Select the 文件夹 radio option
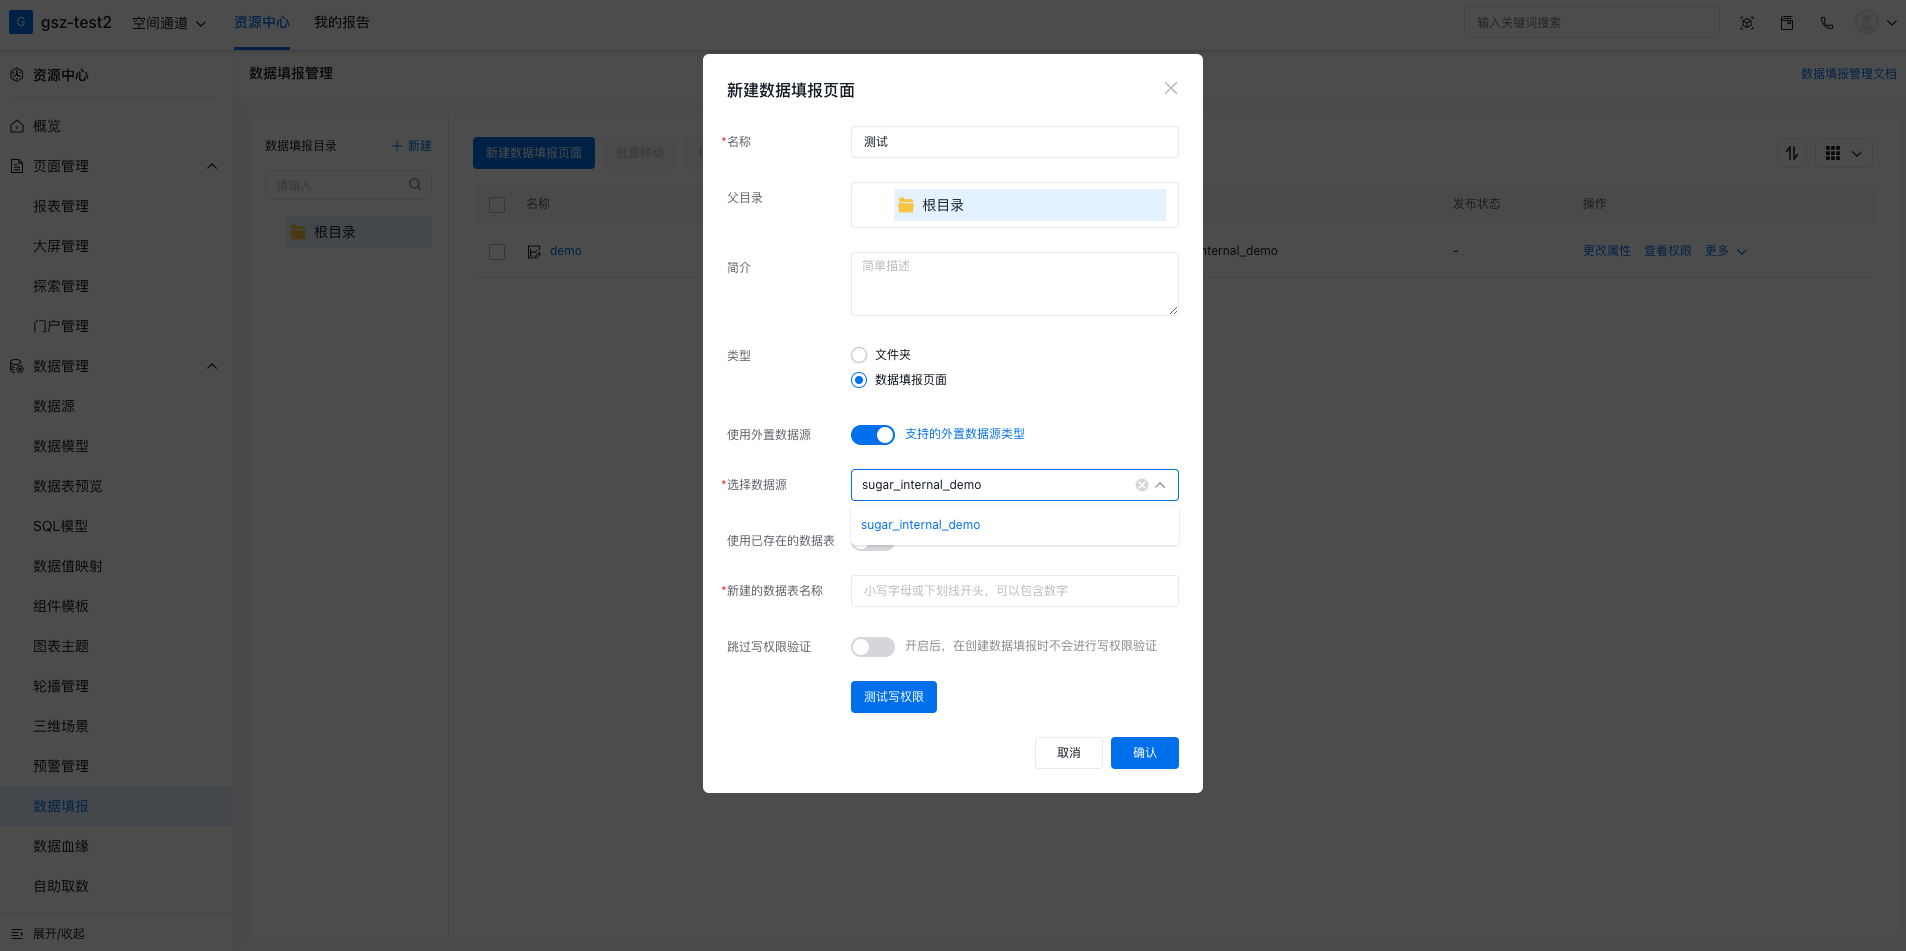The image size is (1906, 951). point(859,355)
